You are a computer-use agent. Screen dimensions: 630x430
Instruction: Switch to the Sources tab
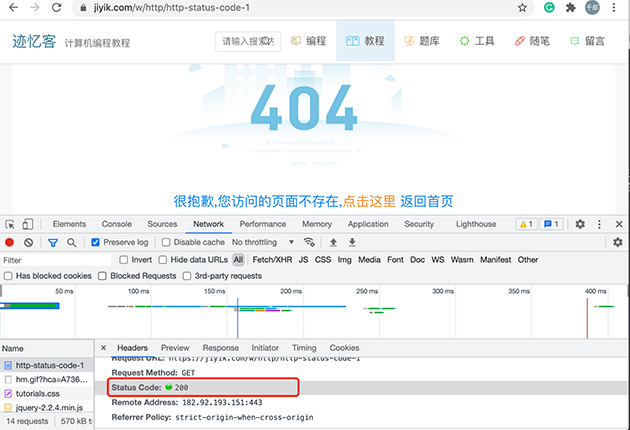point(162,224)
